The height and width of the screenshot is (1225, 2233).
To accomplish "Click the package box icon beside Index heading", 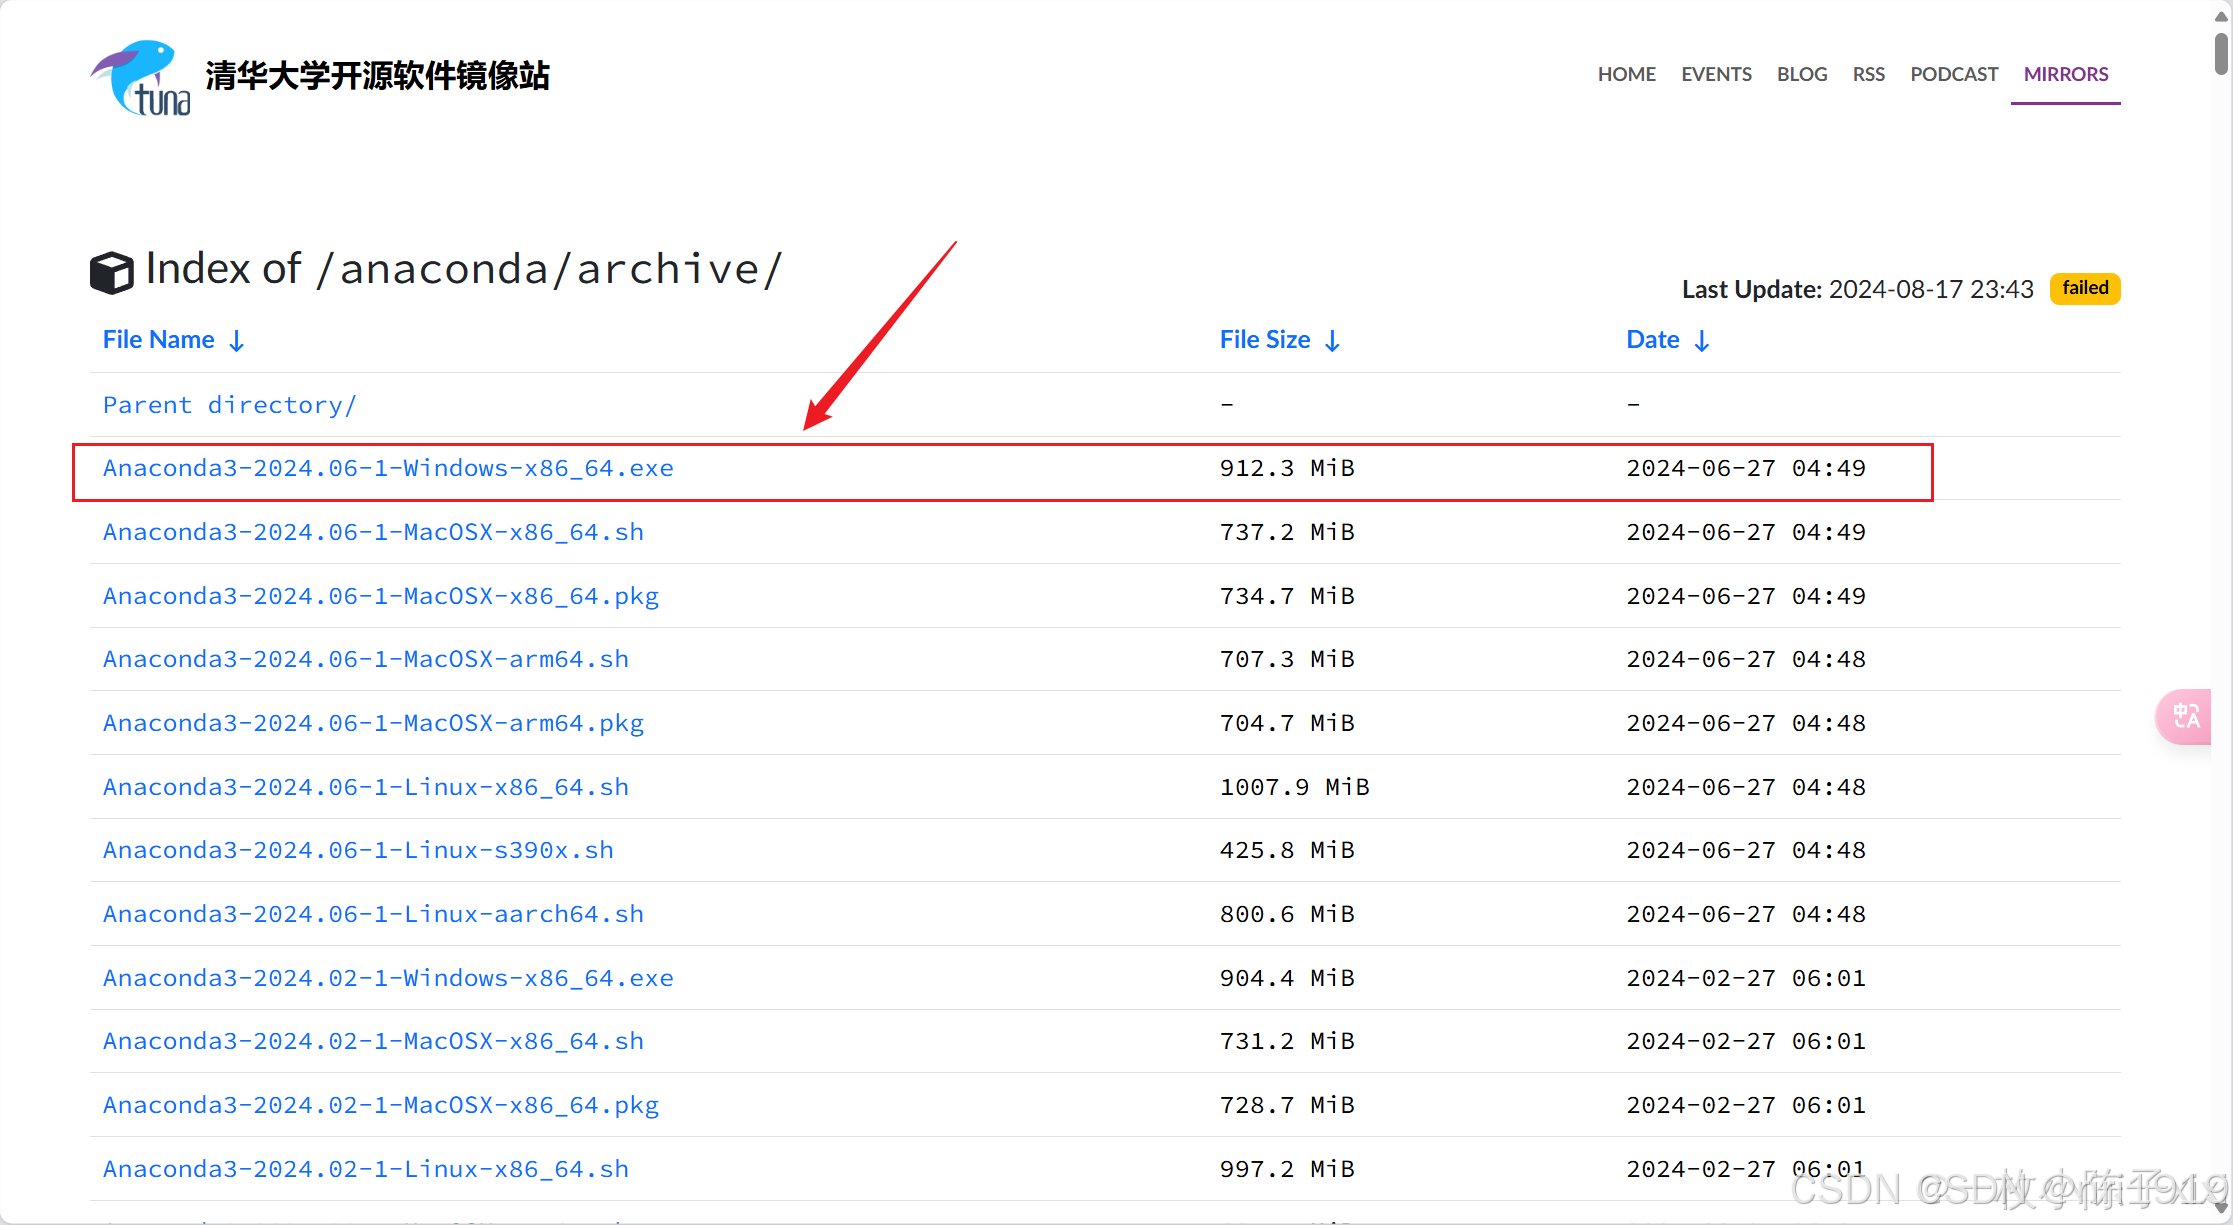I will (x=111, y=272).
